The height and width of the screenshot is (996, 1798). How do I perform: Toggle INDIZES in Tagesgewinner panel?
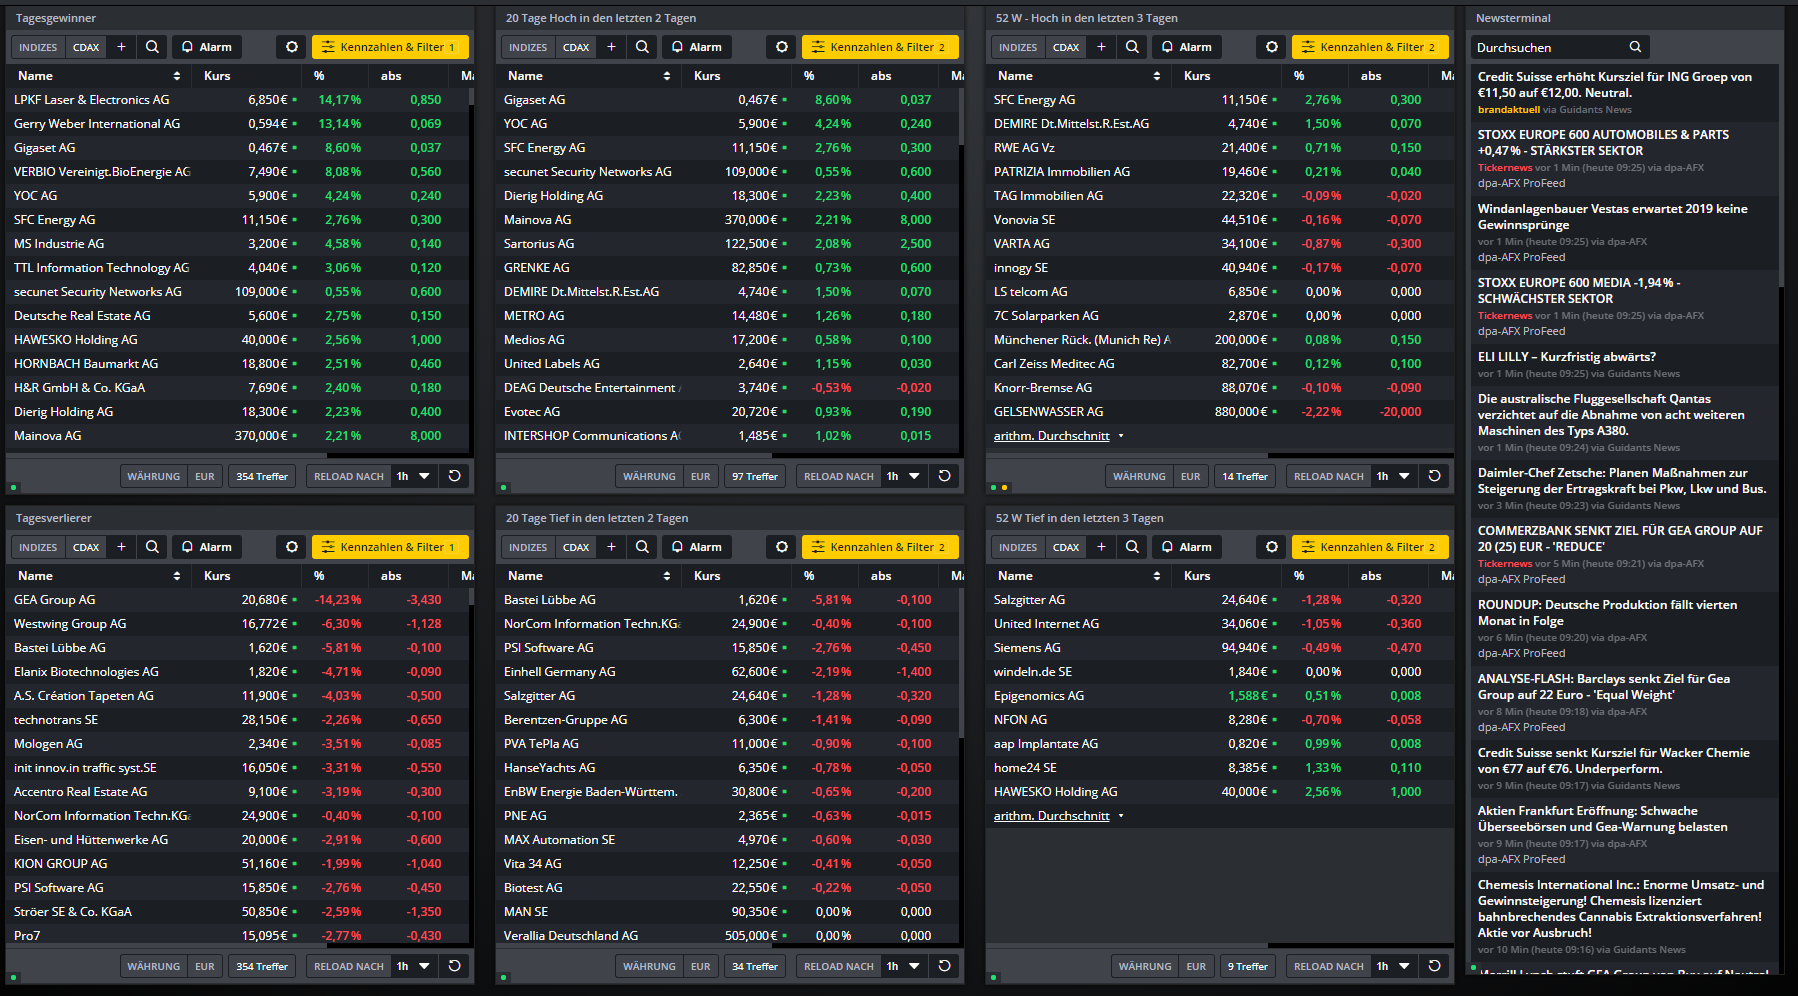[38, 47]
